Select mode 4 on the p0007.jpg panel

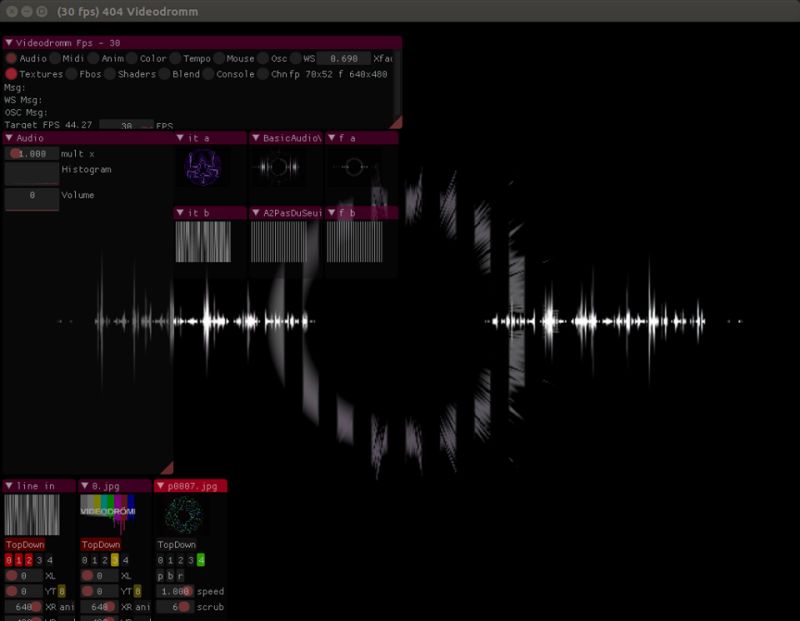point(200,560)
